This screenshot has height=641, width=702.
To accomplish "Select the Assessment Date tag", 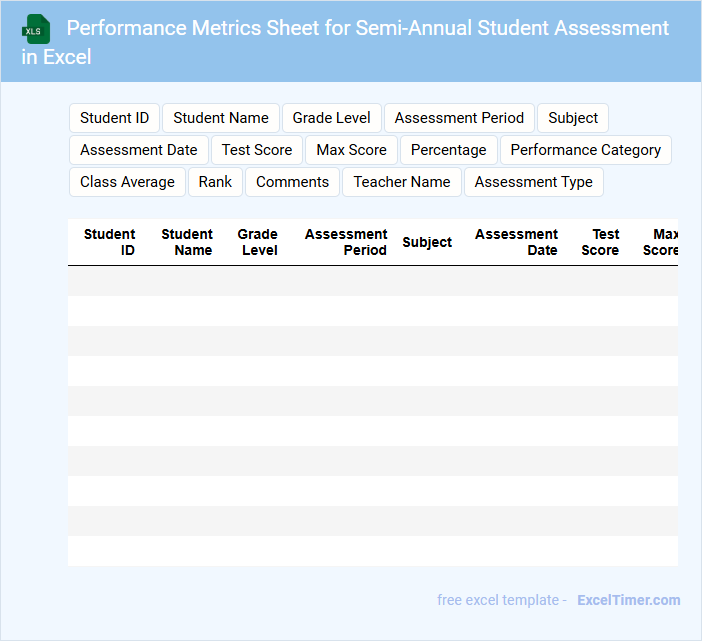I will pyautogui.click(x=139, y=150).
